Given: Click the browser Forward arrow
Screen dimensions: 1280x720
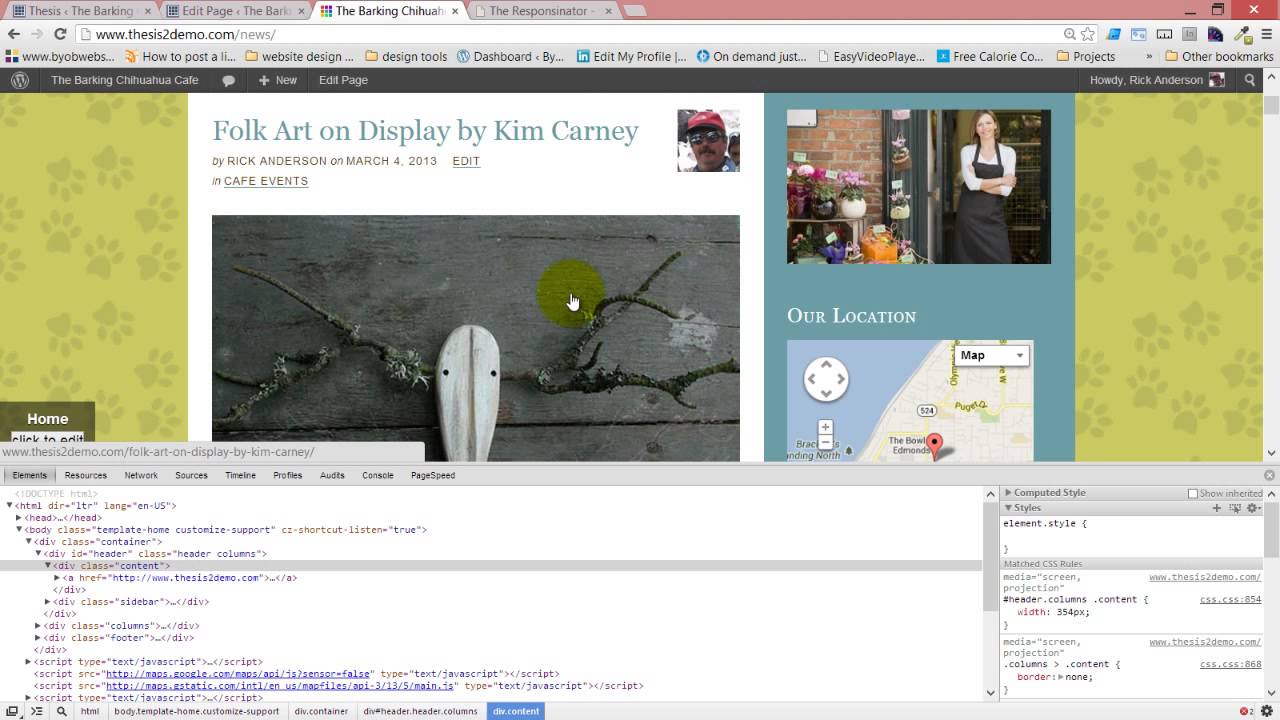Looking at the screenshot, I should coord(38,34).
